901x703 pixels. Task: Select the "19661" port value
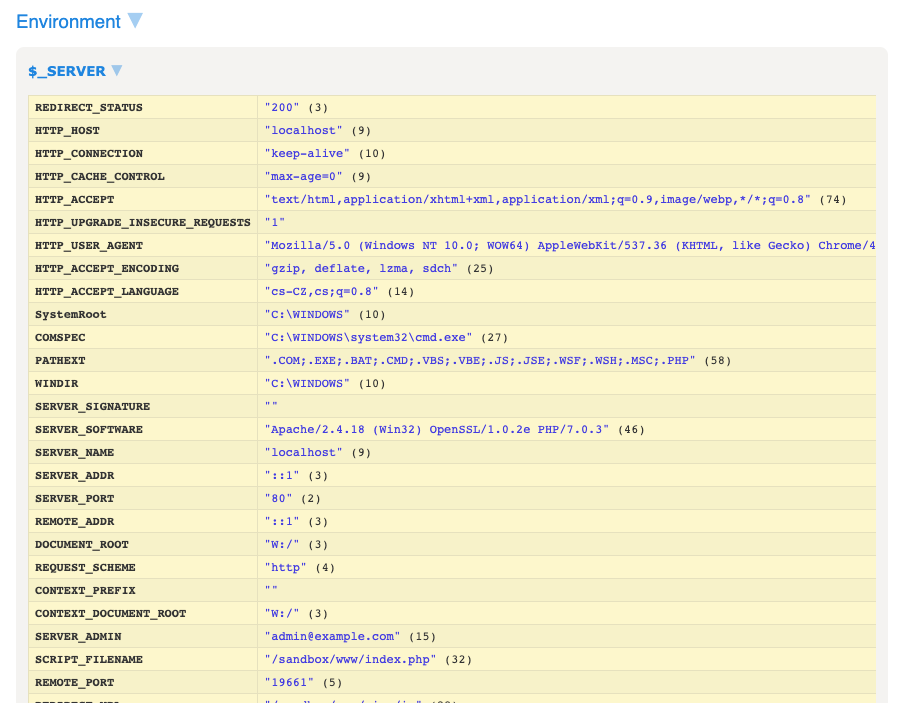[289, 682]
